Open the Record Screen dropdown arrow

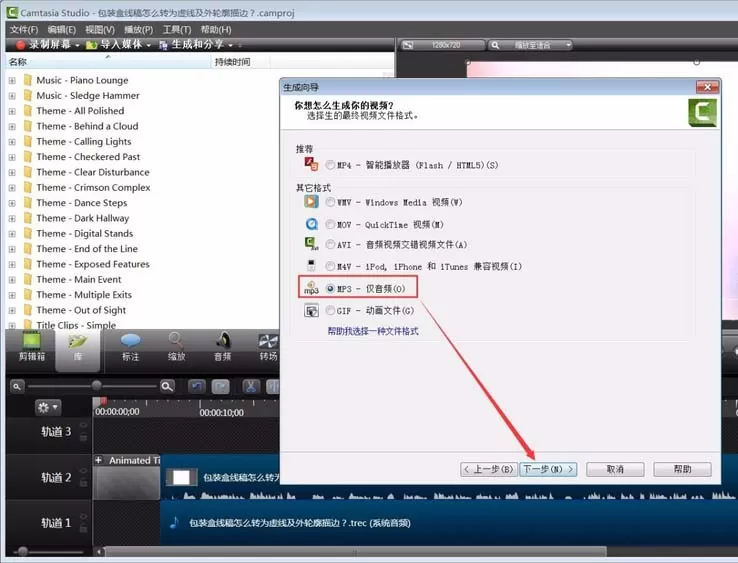point(78,45)
